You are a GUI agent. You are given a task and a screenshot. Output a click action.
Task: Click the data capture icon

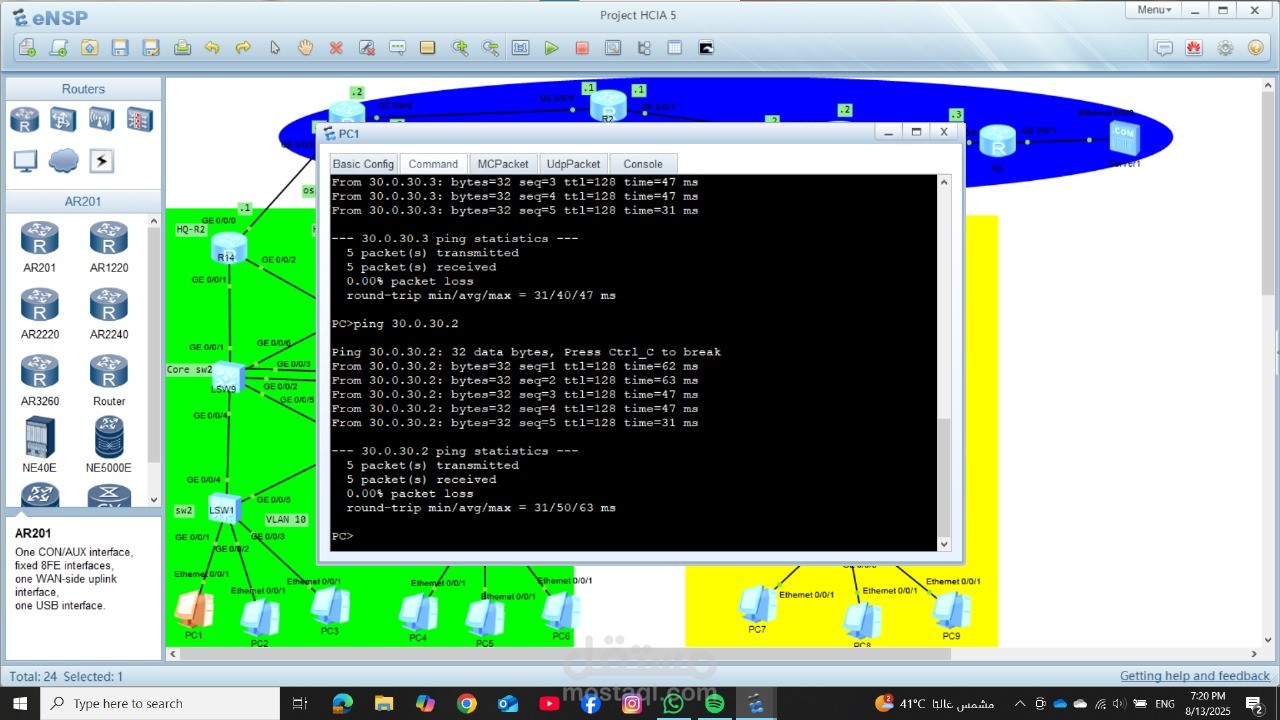point(613,47)
